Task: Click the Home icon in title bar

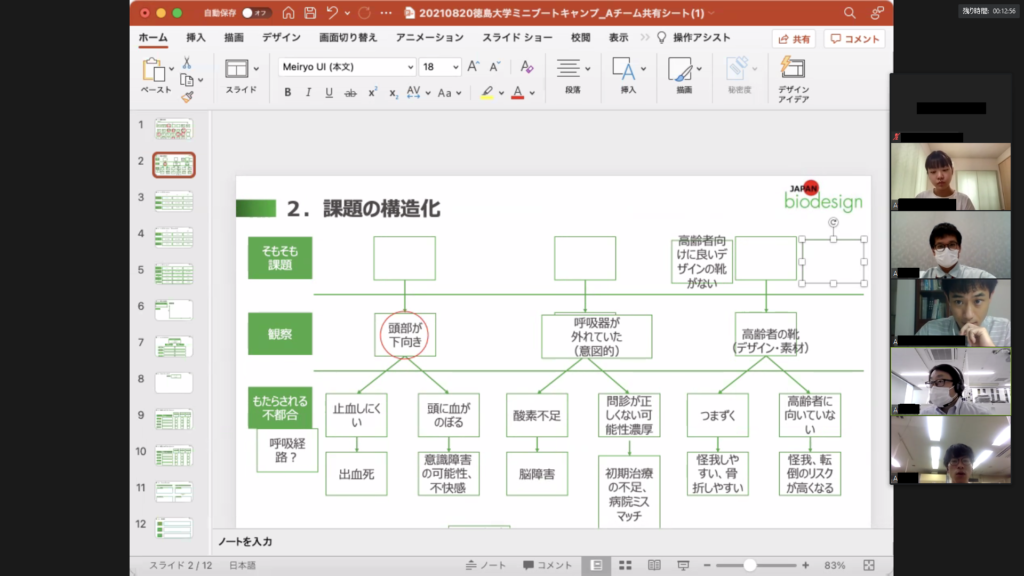Action: tap(288, 13)
